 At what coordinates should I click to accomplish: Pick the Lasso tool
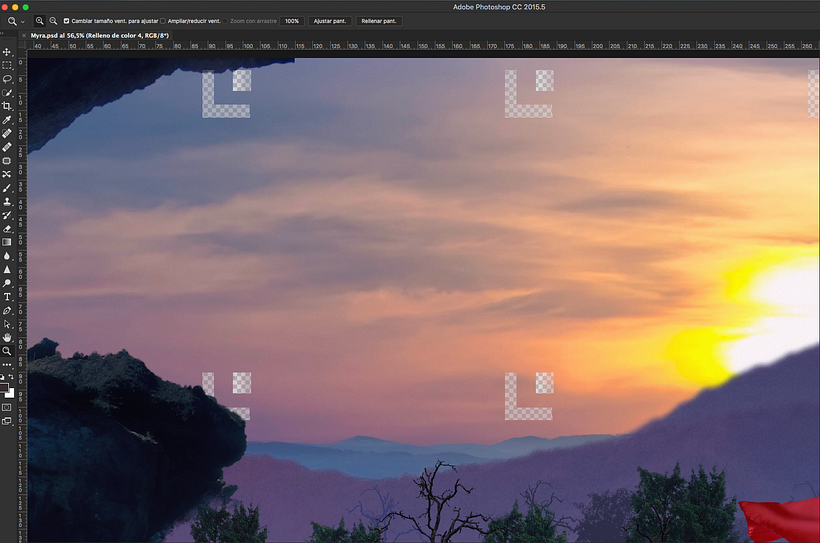coord(7,78)
